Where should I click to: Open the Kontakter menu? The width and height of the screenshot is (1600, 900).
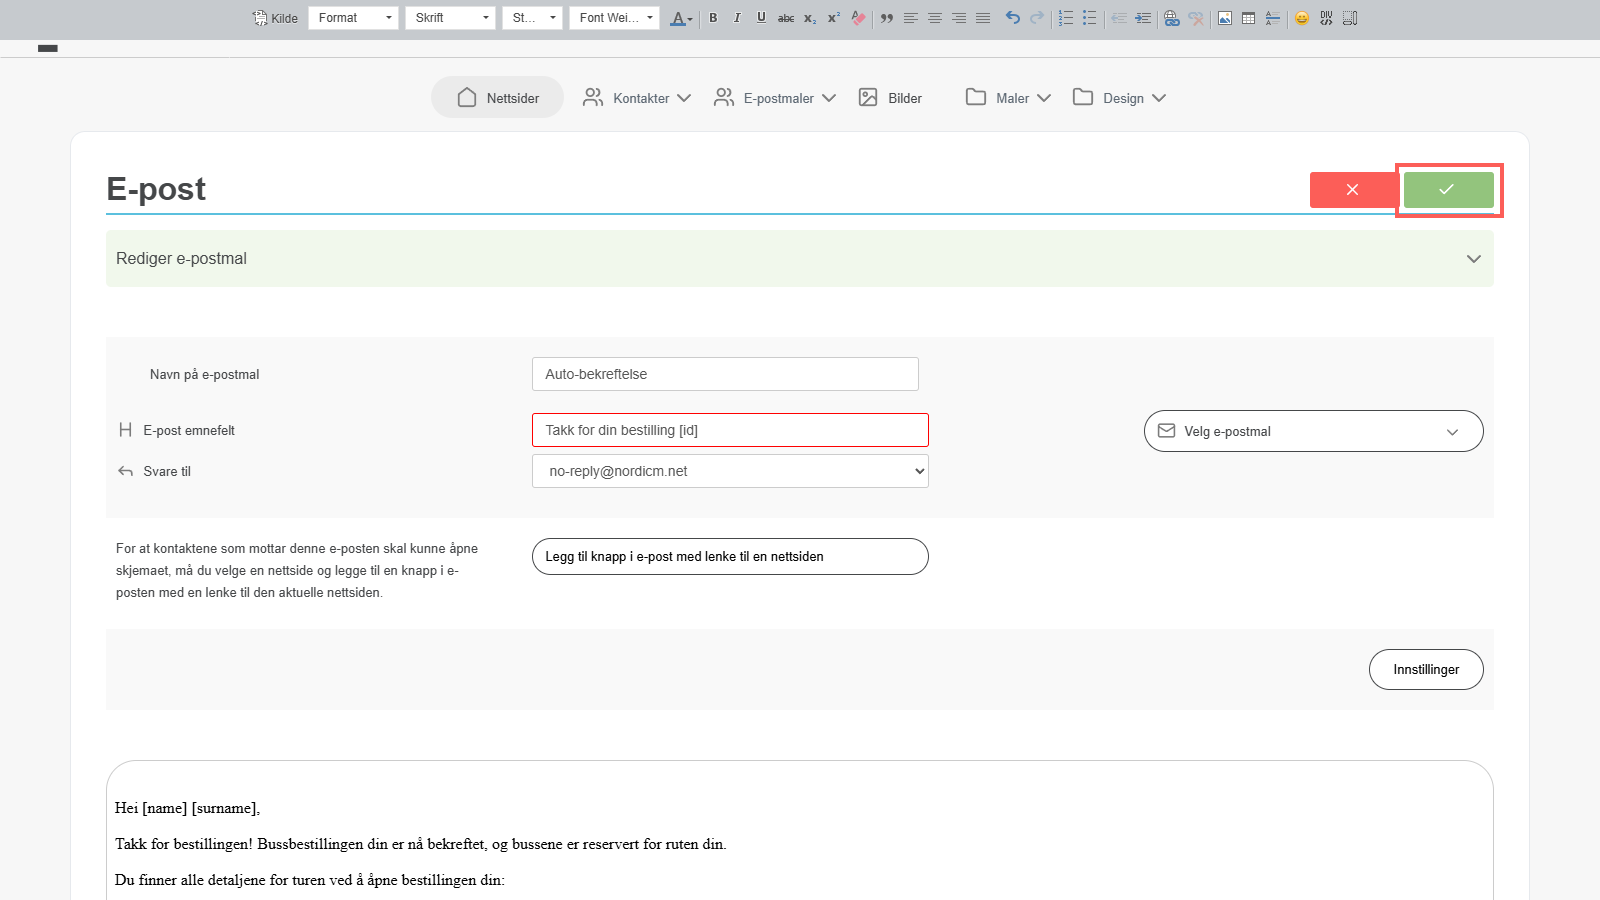tap(637, 98)
